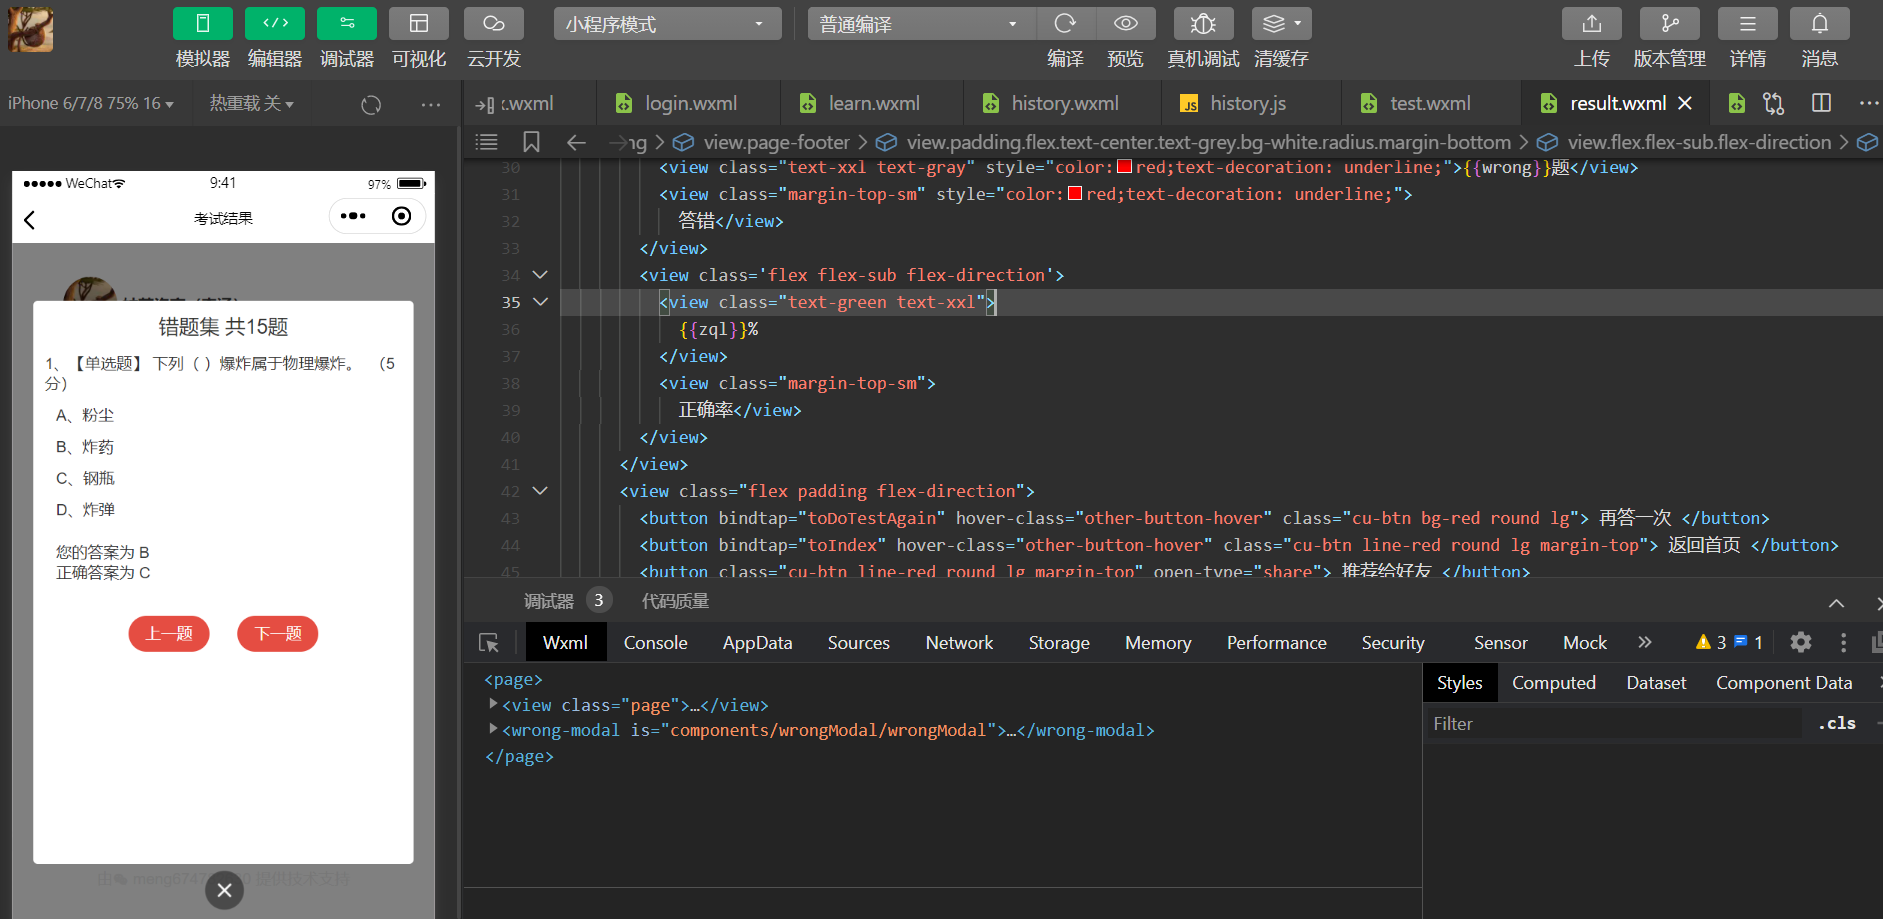Image resolution: width=1883 pixels, height=919 pixels.
Task: Expand the wrong-modal node in Wxml tree
Action: coord(493,730)
